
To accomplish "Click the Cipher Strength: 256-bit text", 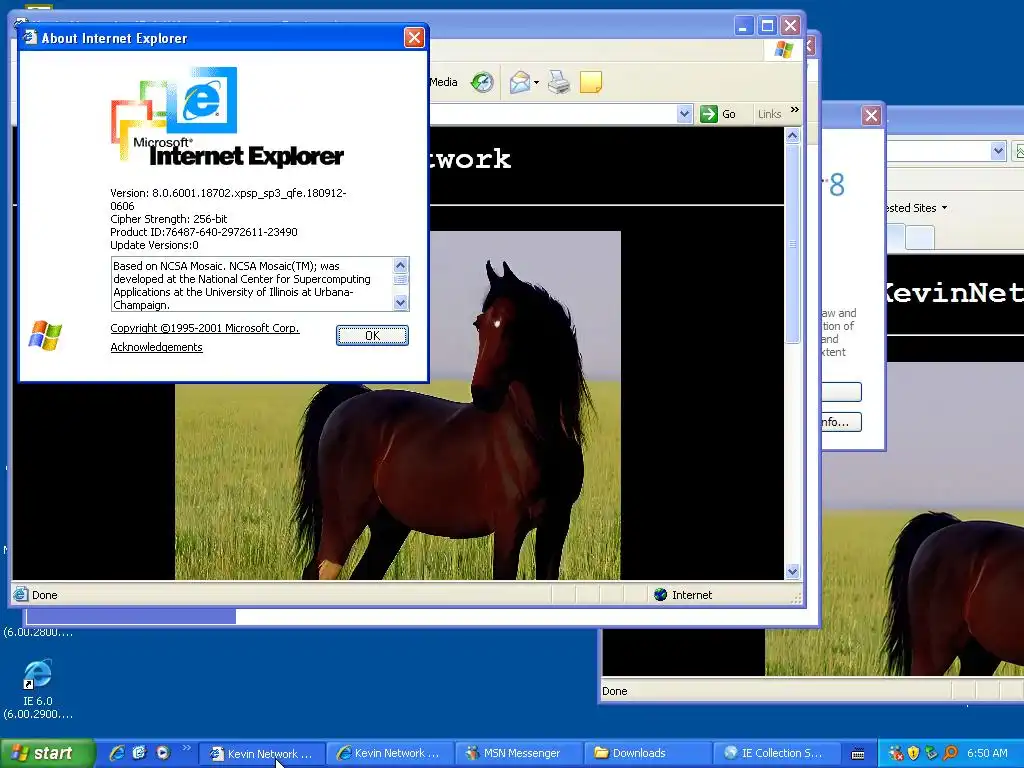I will coord(168,219).
